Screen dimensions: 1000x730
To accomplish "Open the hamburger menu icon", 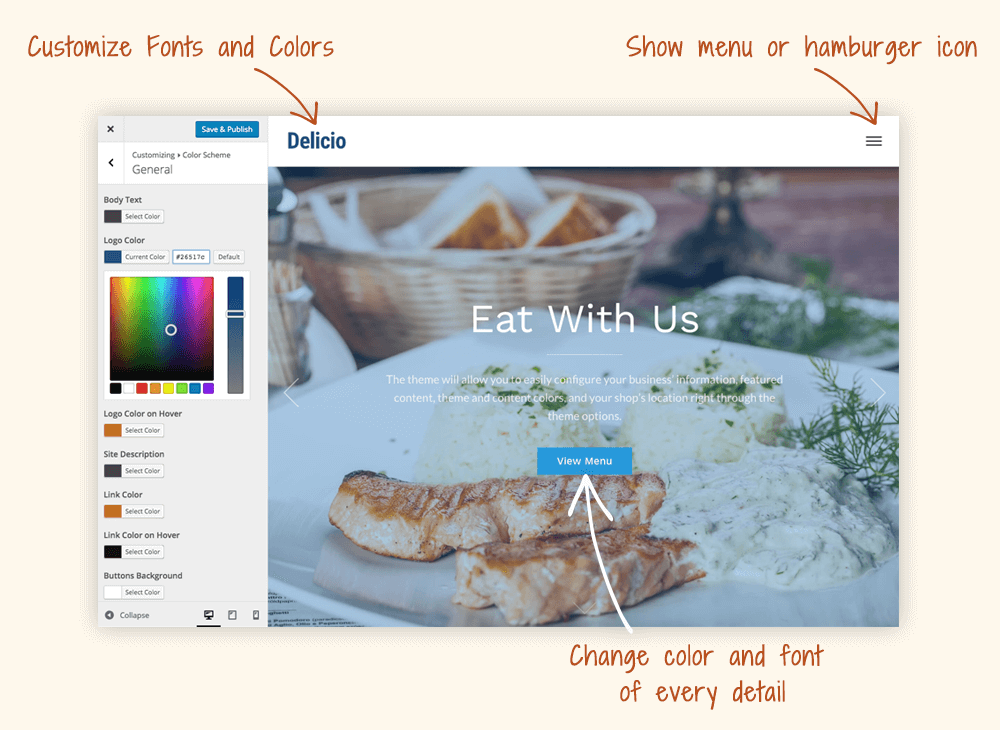I will tap(874, 141).
